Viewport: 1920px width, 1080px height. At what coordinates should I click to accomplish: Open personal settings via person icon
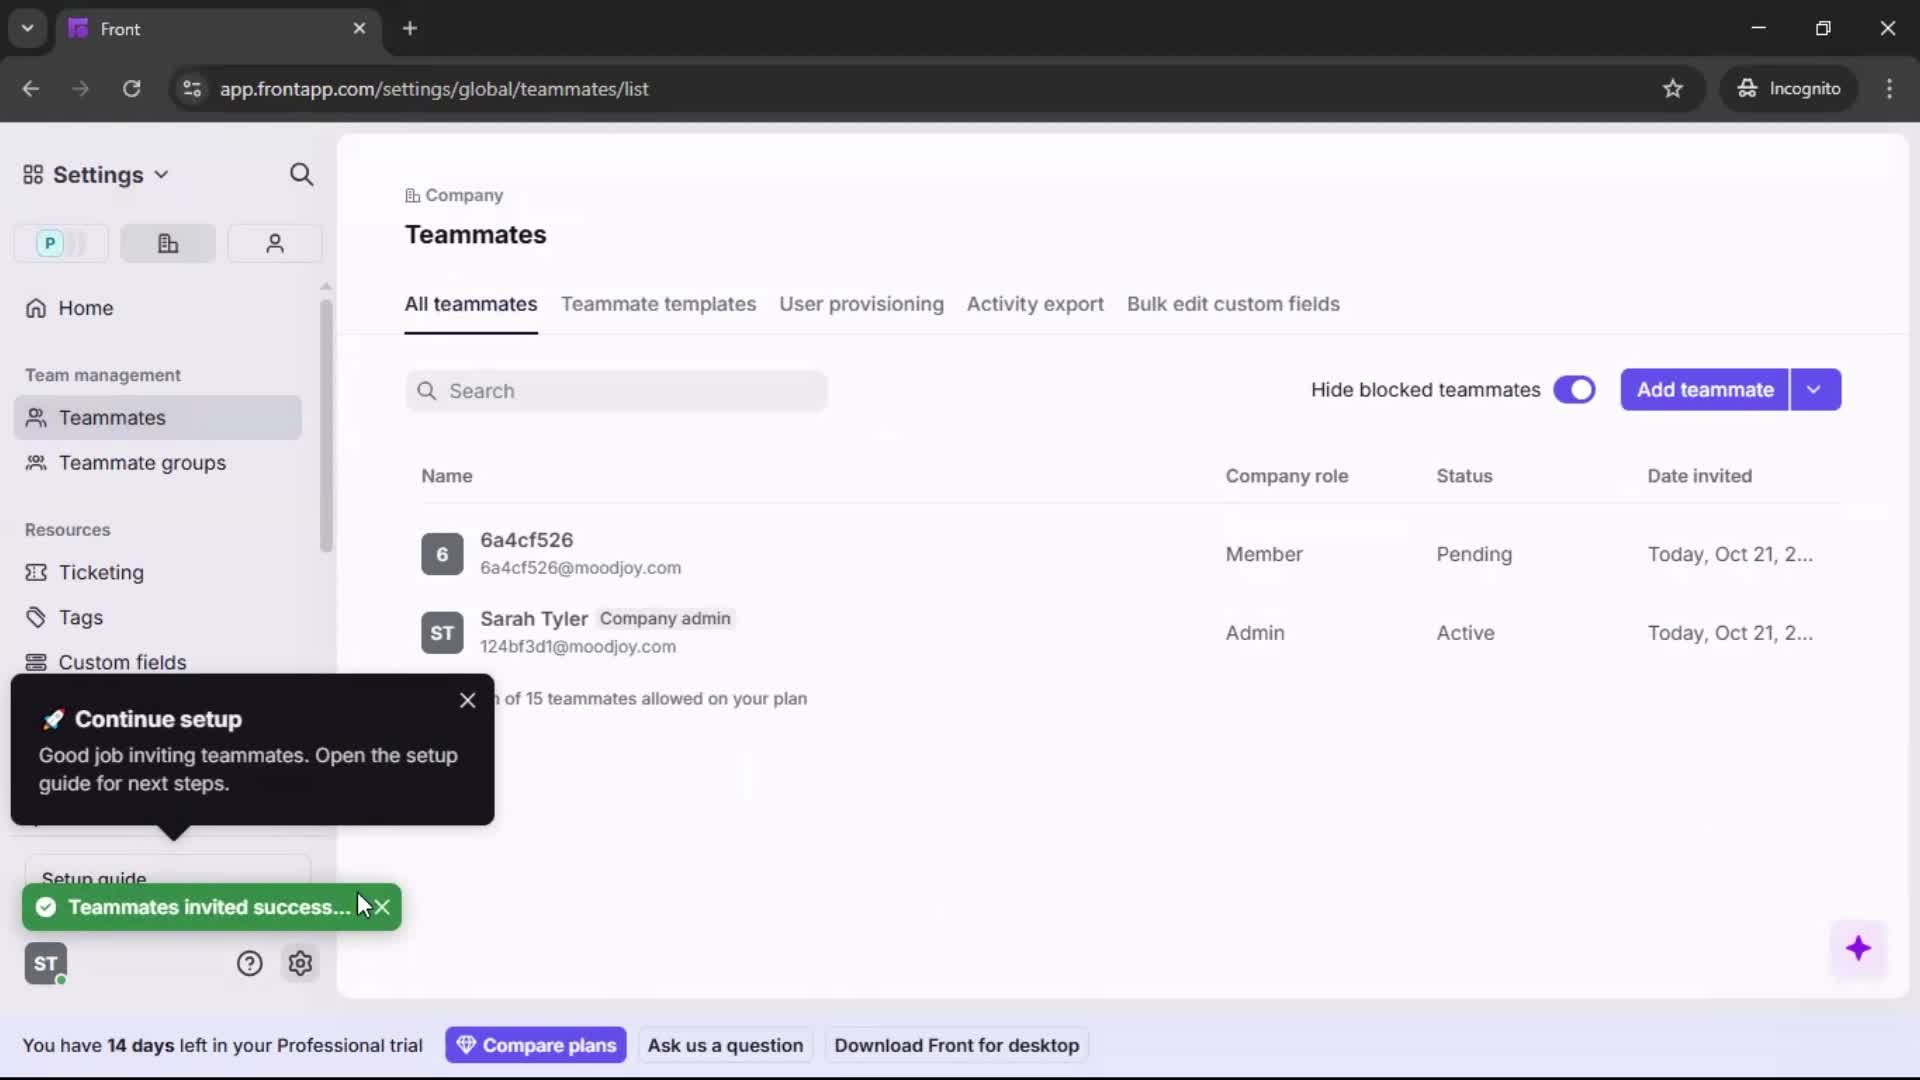[x=274, y=243]
